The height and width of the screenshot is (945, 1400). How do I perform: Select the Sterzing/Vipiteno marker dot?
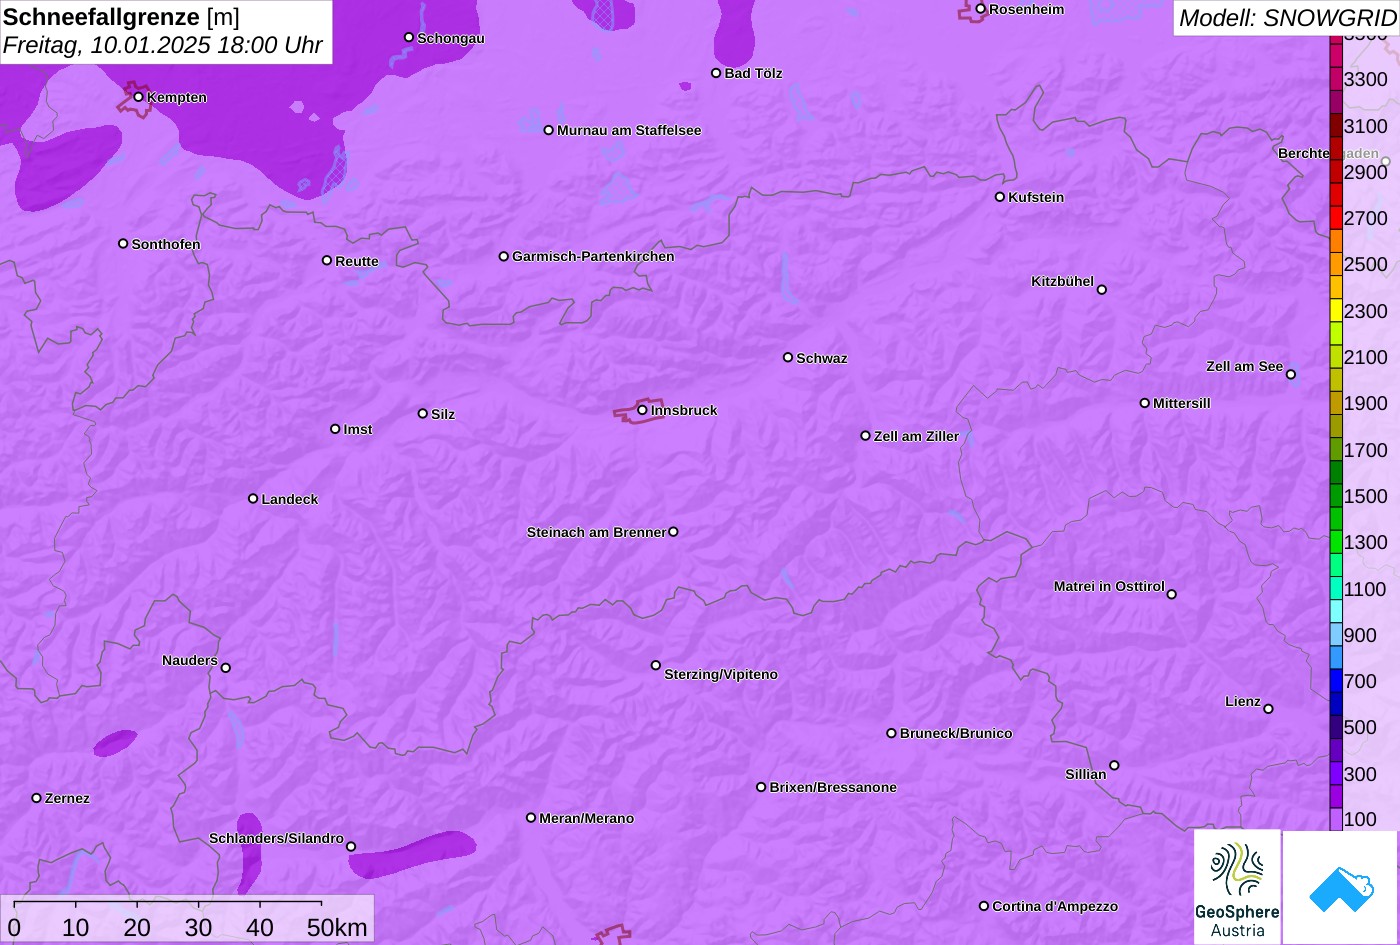click(656, 665)
